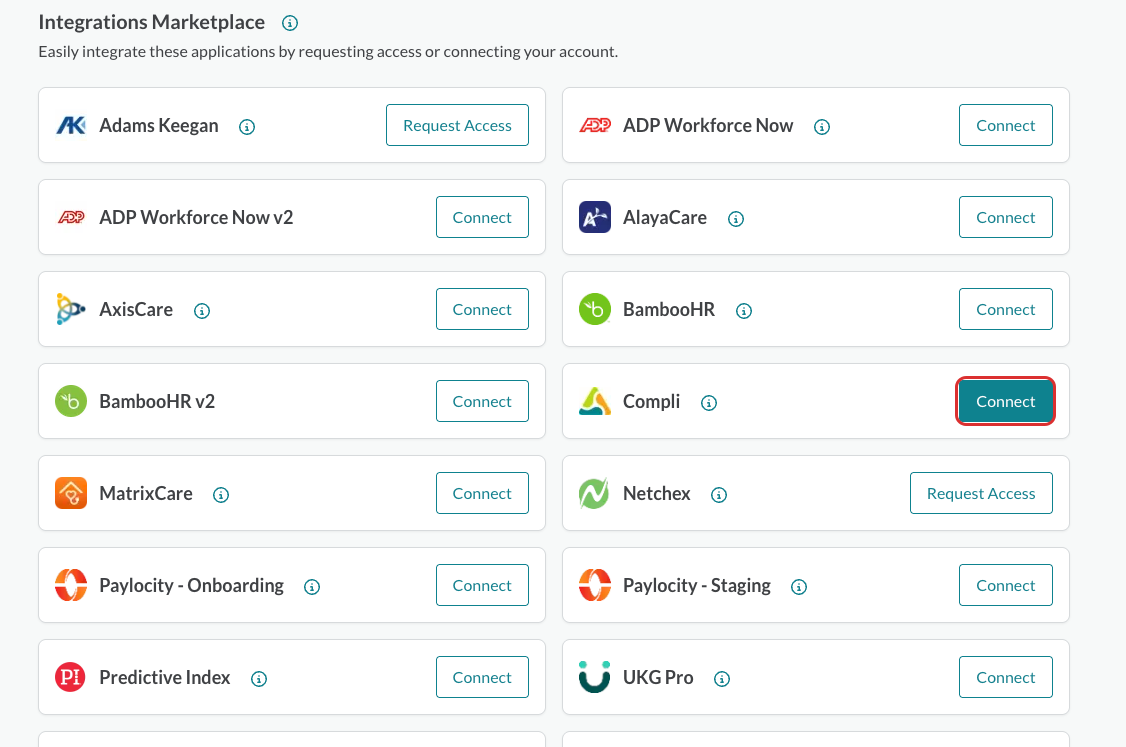Click the AxisCare logo icon
1126x747 pixels.
pyautogui.click(x=70, y=309)
